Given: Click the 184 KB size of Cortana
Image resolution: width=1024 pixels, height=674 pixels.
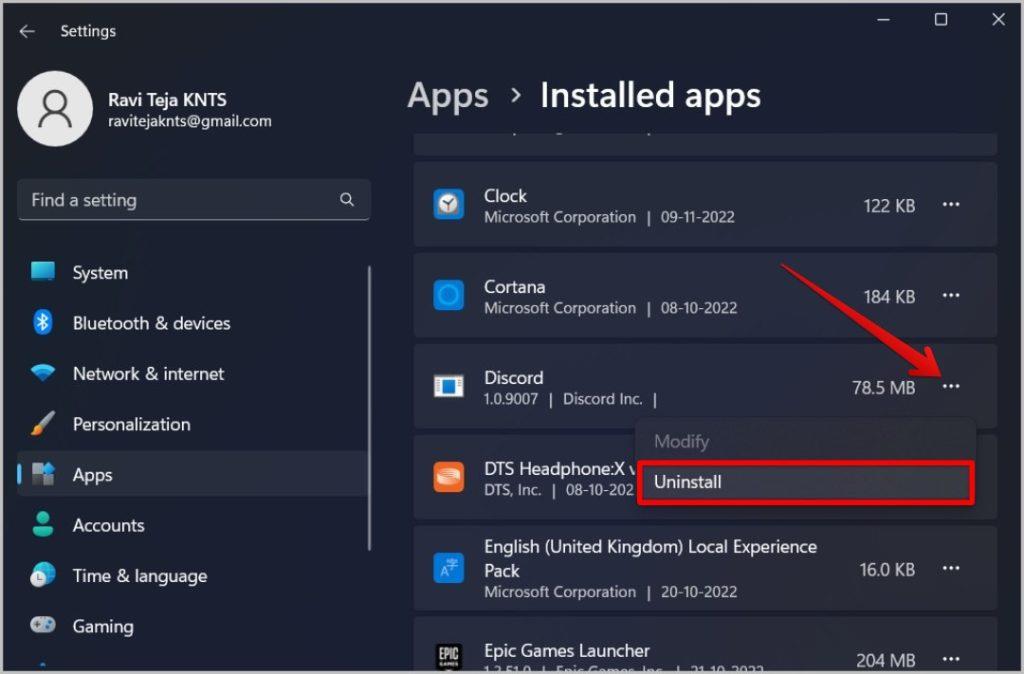Looking at the screenshot, I should pyautogui.click(x=889, y=297).
